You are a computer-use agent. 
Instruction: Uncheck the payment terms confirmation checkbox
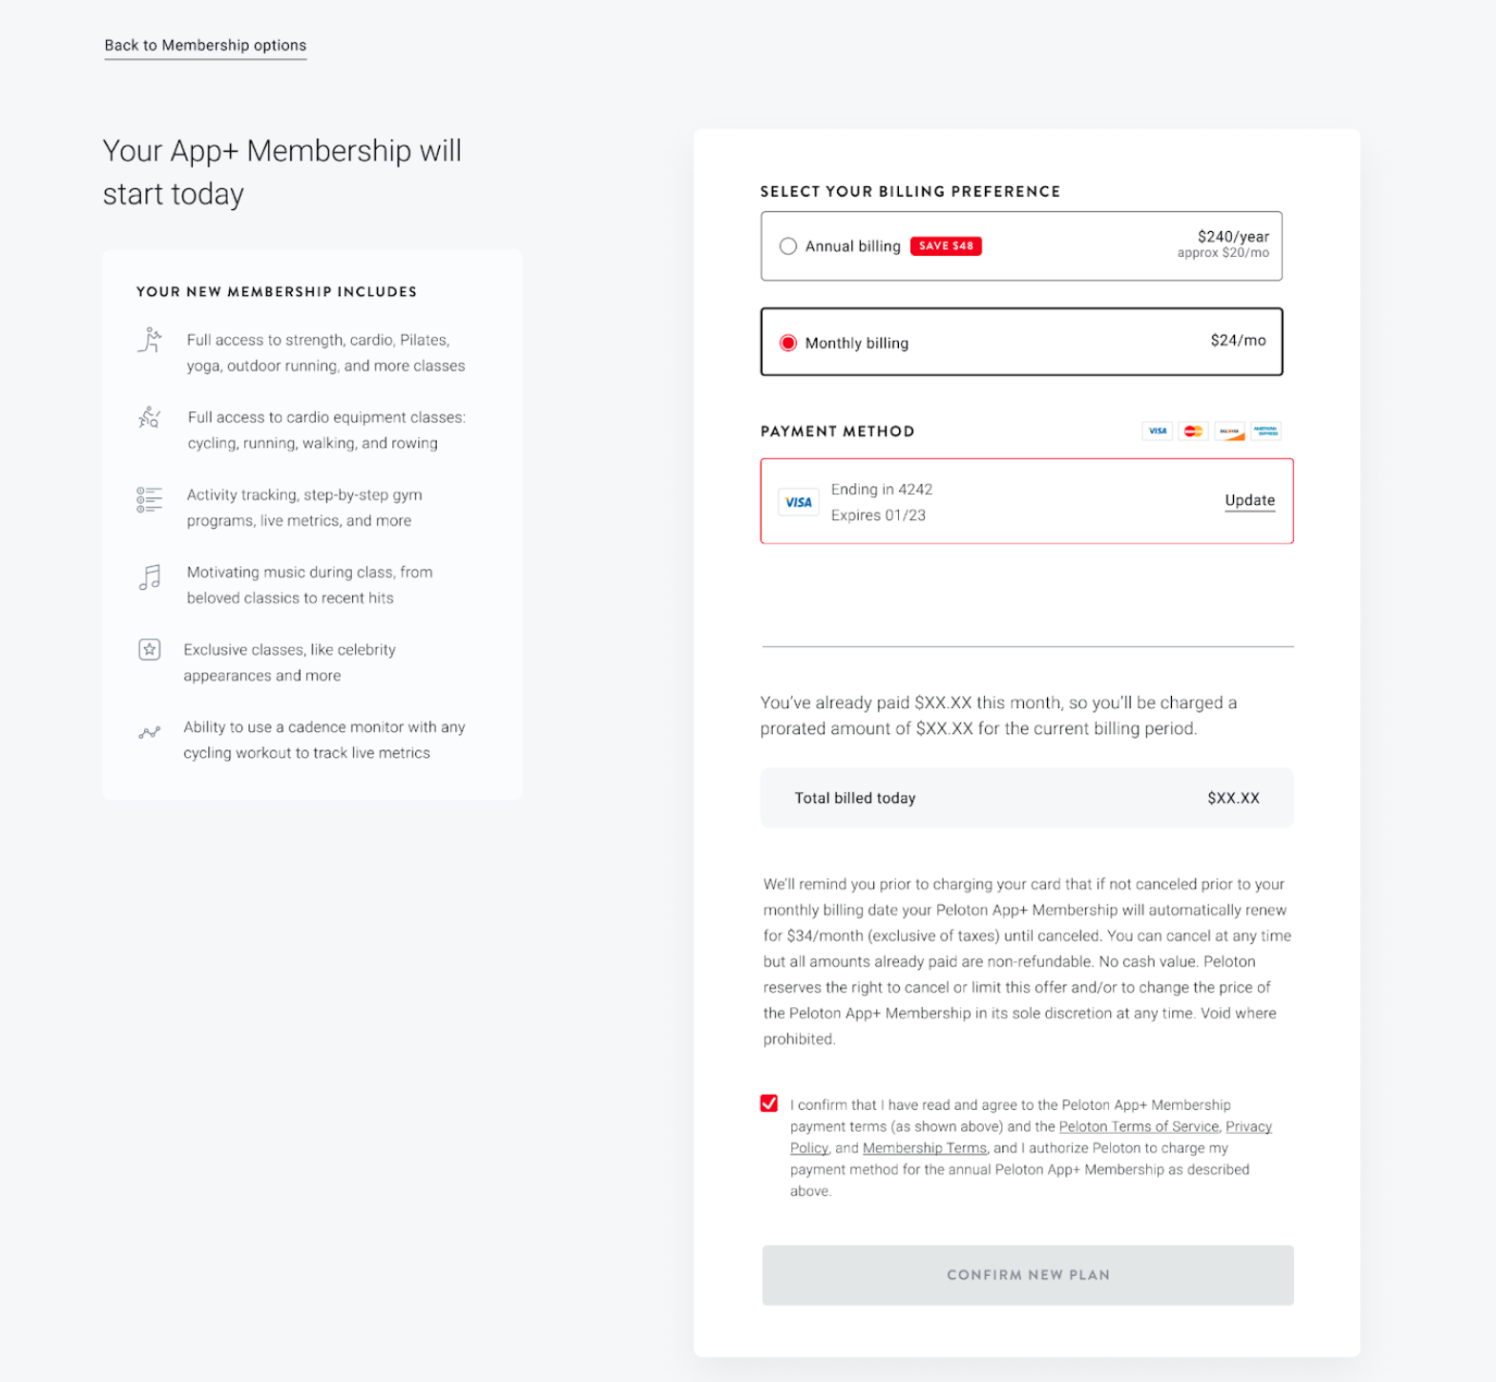coord(769,1103)
